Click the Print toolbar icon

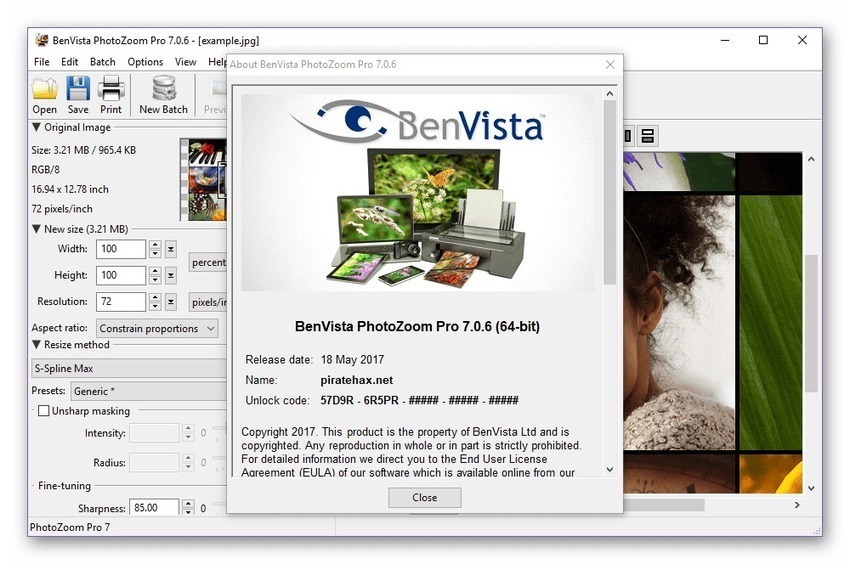111,93
